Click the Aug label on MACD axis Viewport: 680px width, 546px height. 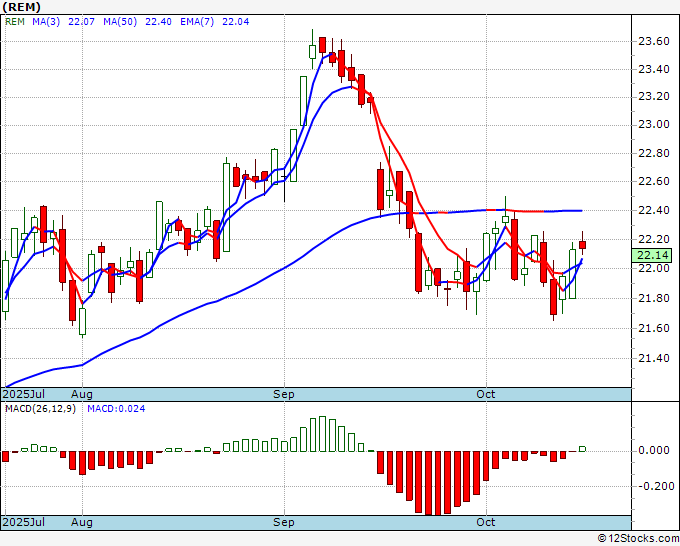82,522
